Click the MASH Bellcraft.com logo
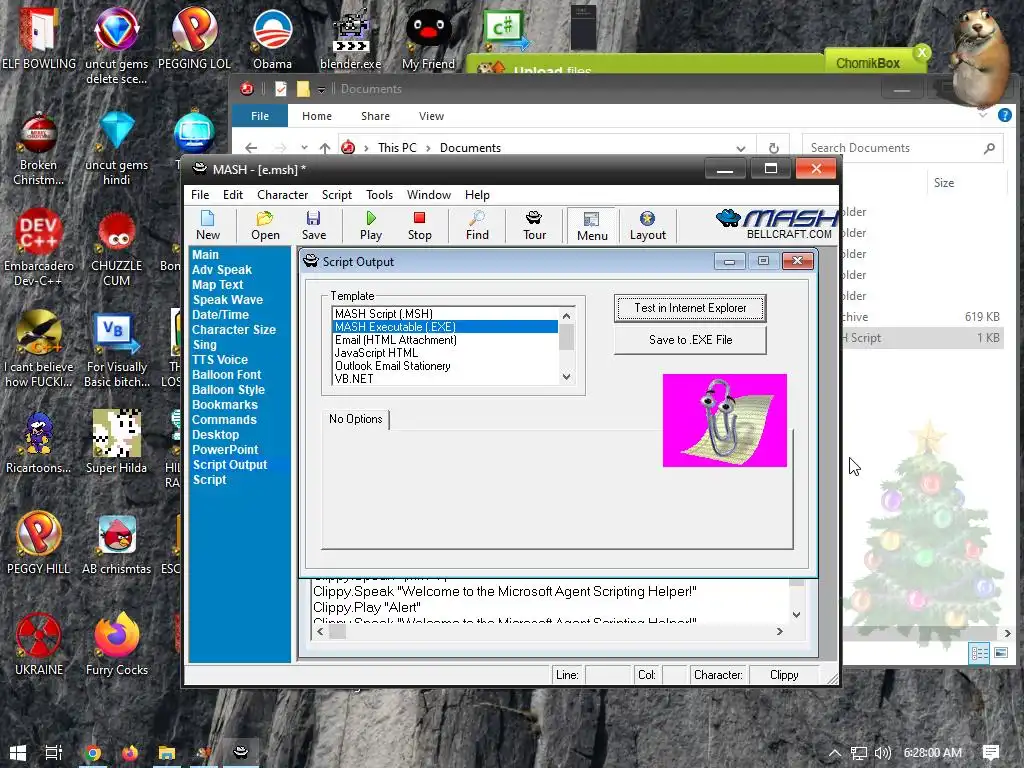The image size is (1024, 768). tap(777, 224)
